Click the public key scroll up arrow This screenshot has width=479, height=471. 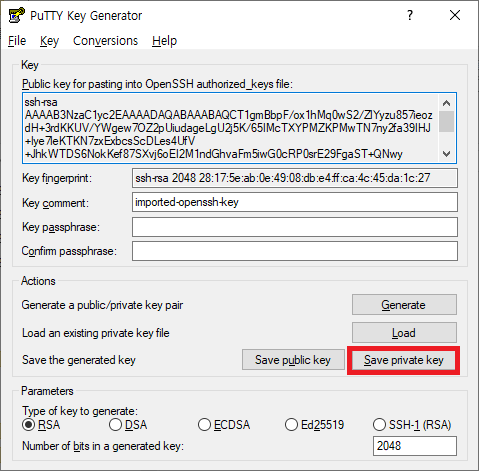tap(447, 103)
